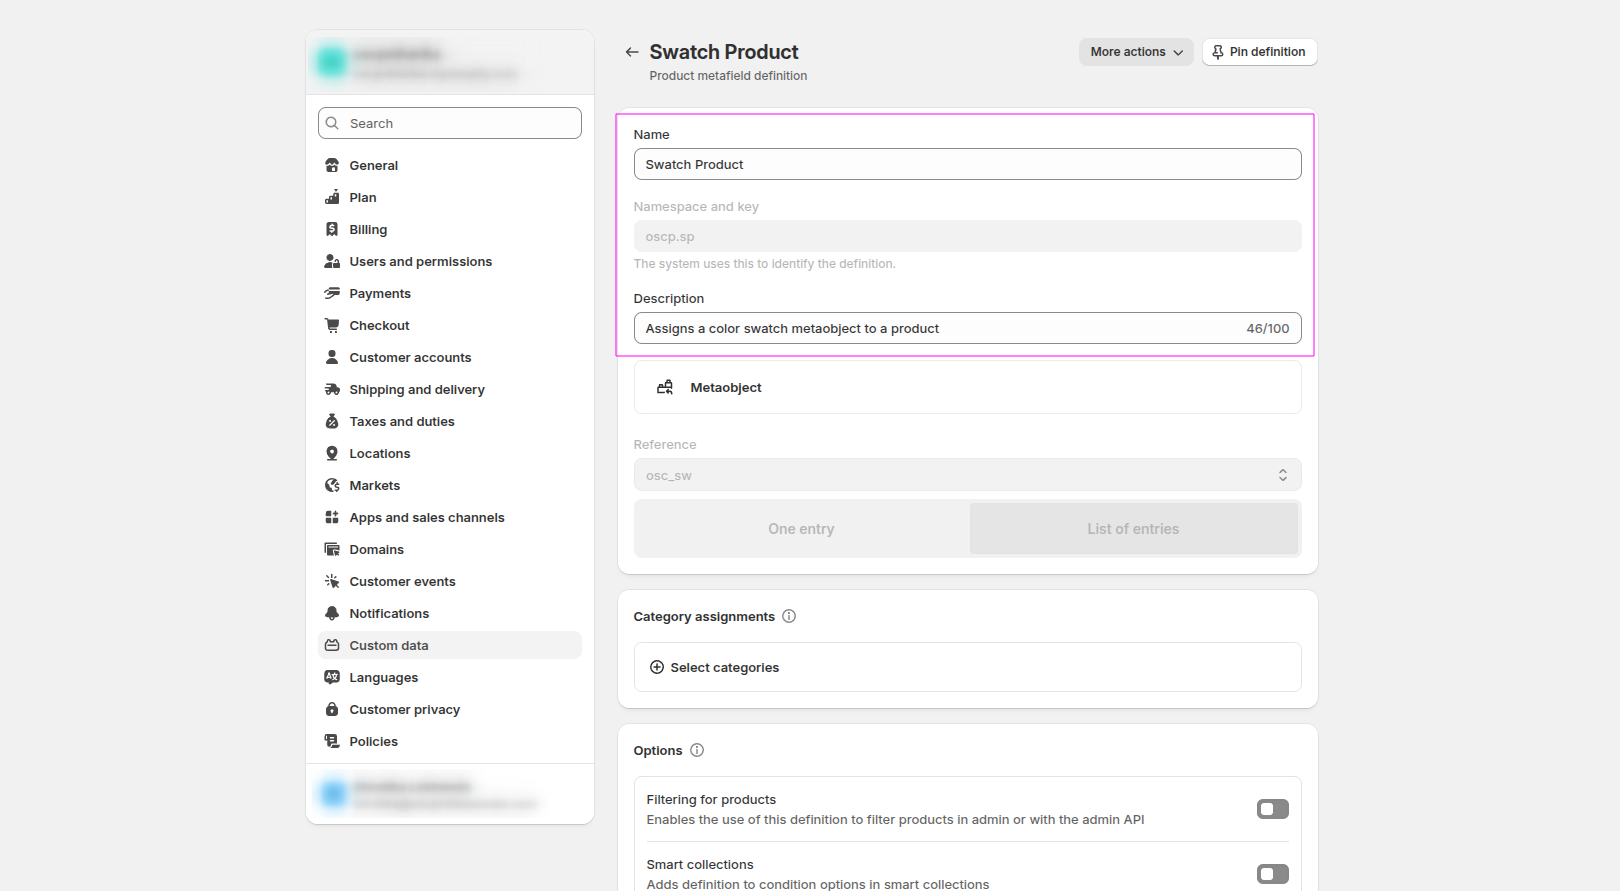Screen dimensions: 1620x891
Task: Open the More actions dropdown
Action: (1136, 52)
